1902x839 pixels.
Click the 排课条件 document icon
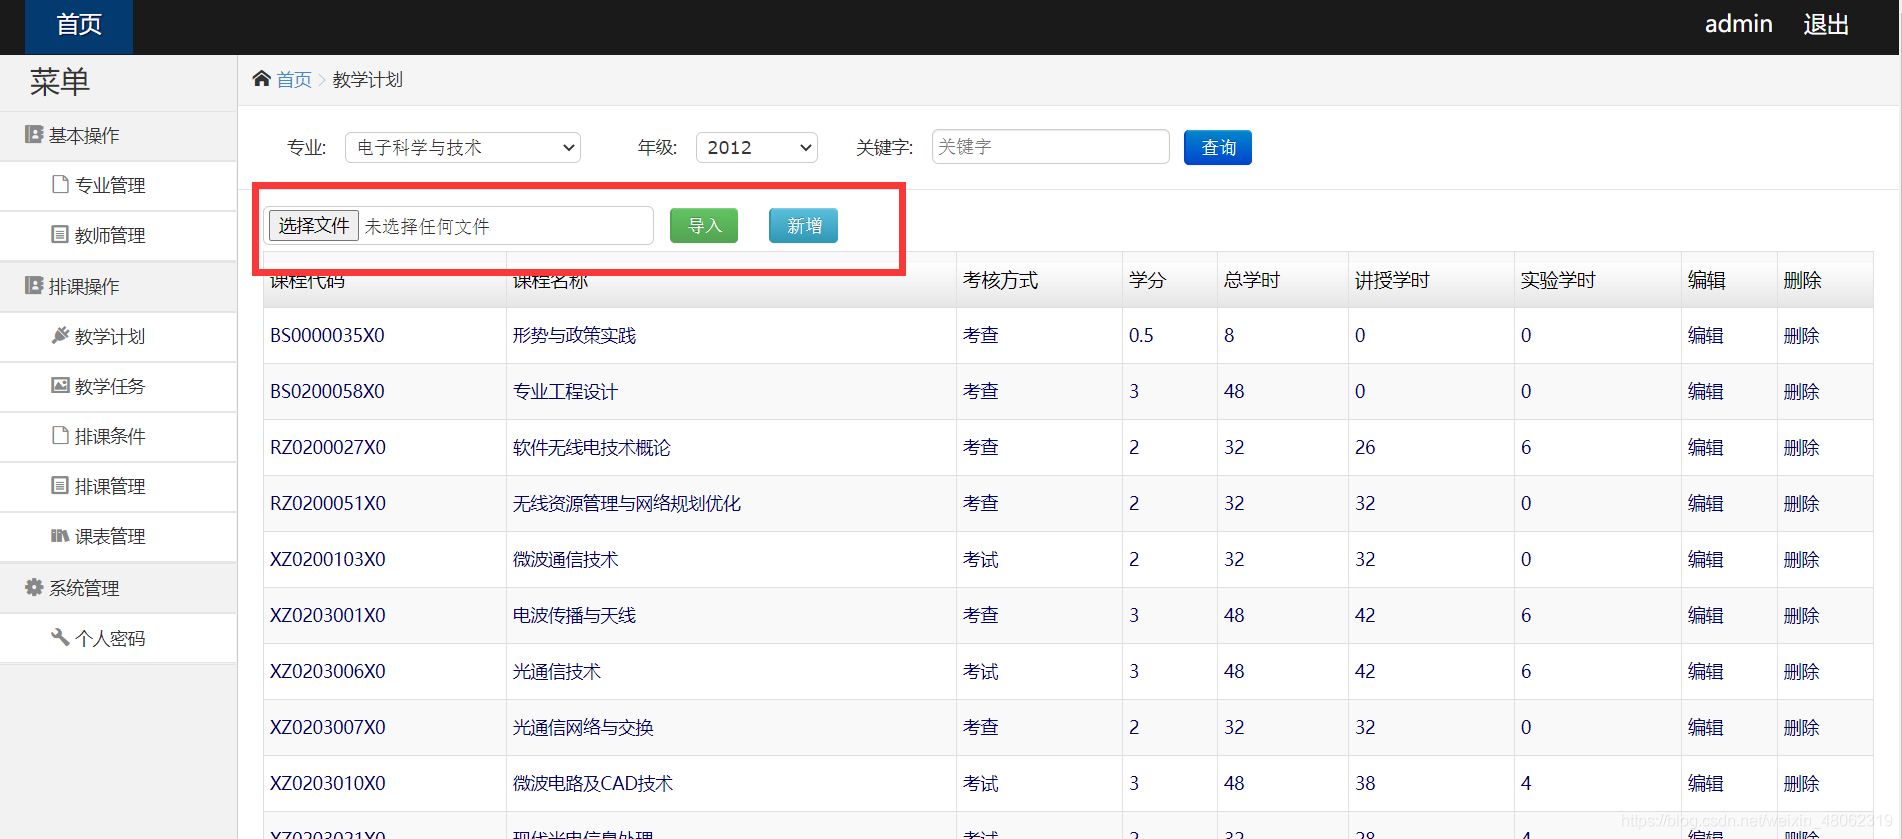click(60, 435)
